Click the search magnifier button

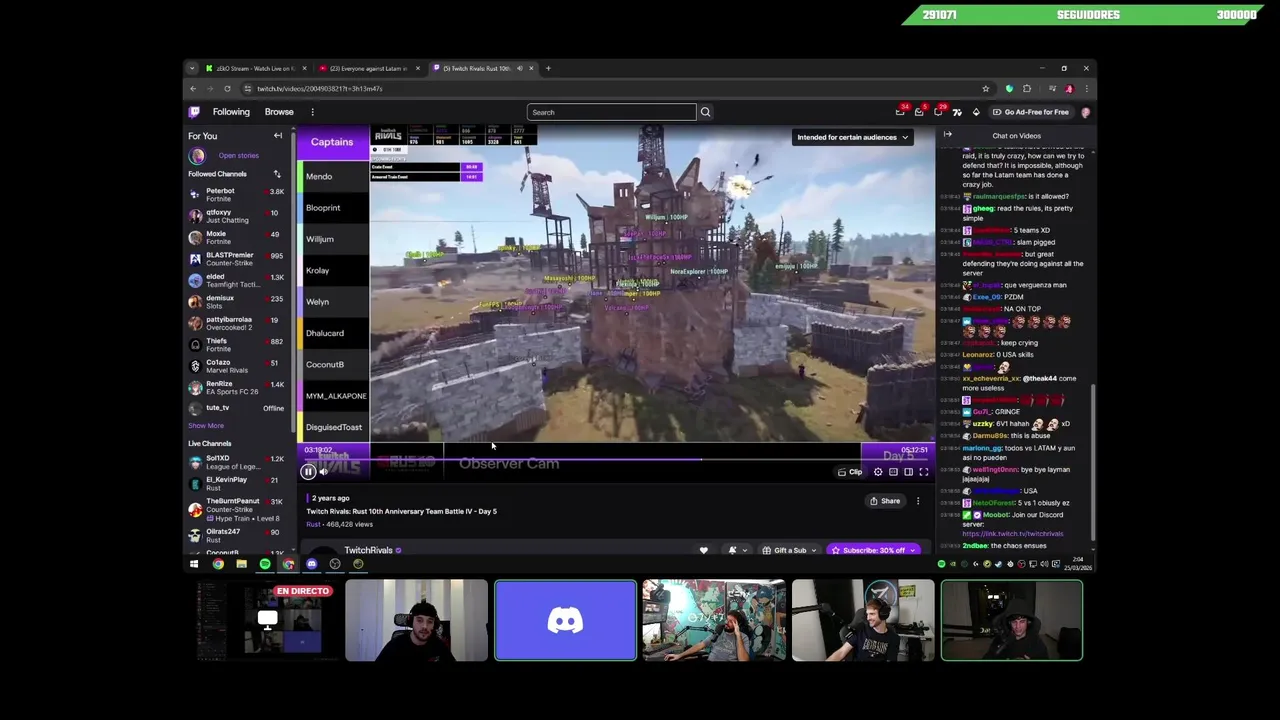705,112
